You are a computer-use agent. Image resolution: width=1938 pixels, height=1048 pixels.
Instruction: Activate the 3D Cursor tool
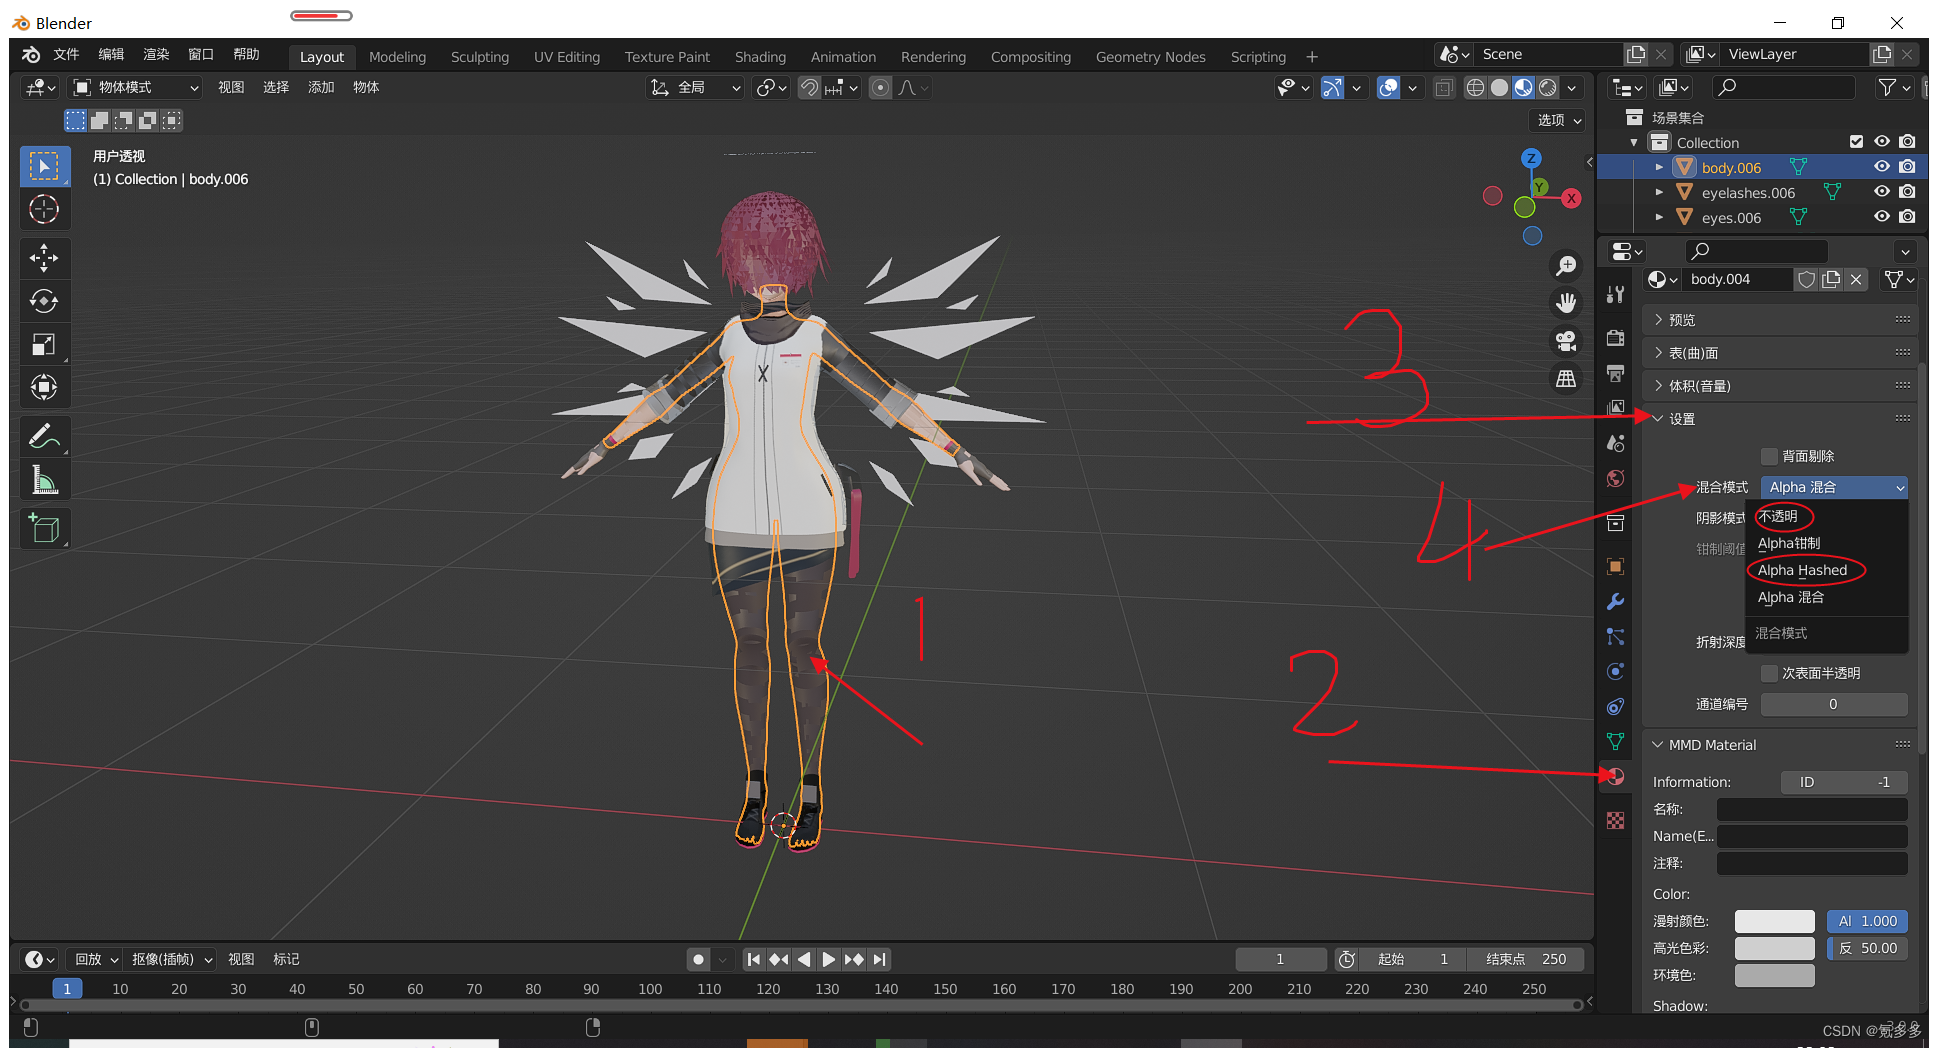[44, 209]
